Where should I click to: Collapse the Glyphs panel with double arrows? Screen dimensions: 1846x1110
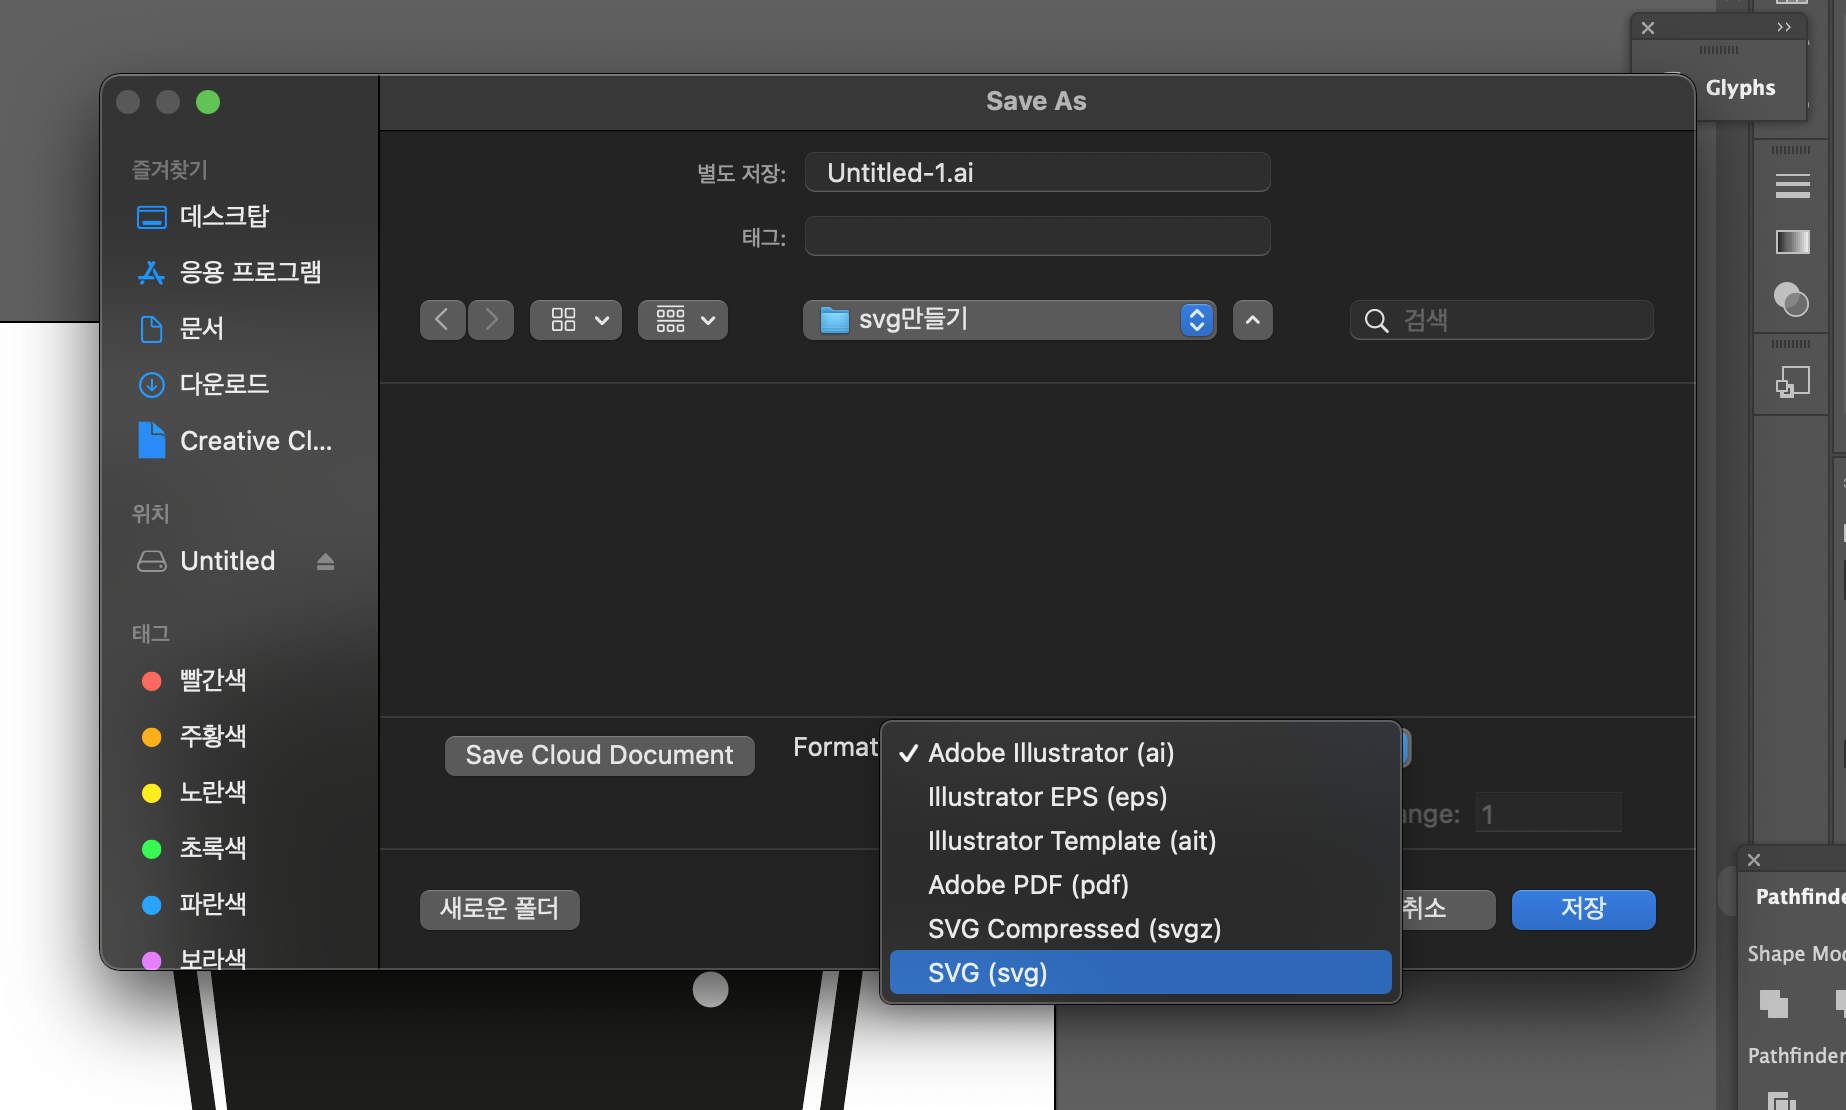pos(1784,28)
